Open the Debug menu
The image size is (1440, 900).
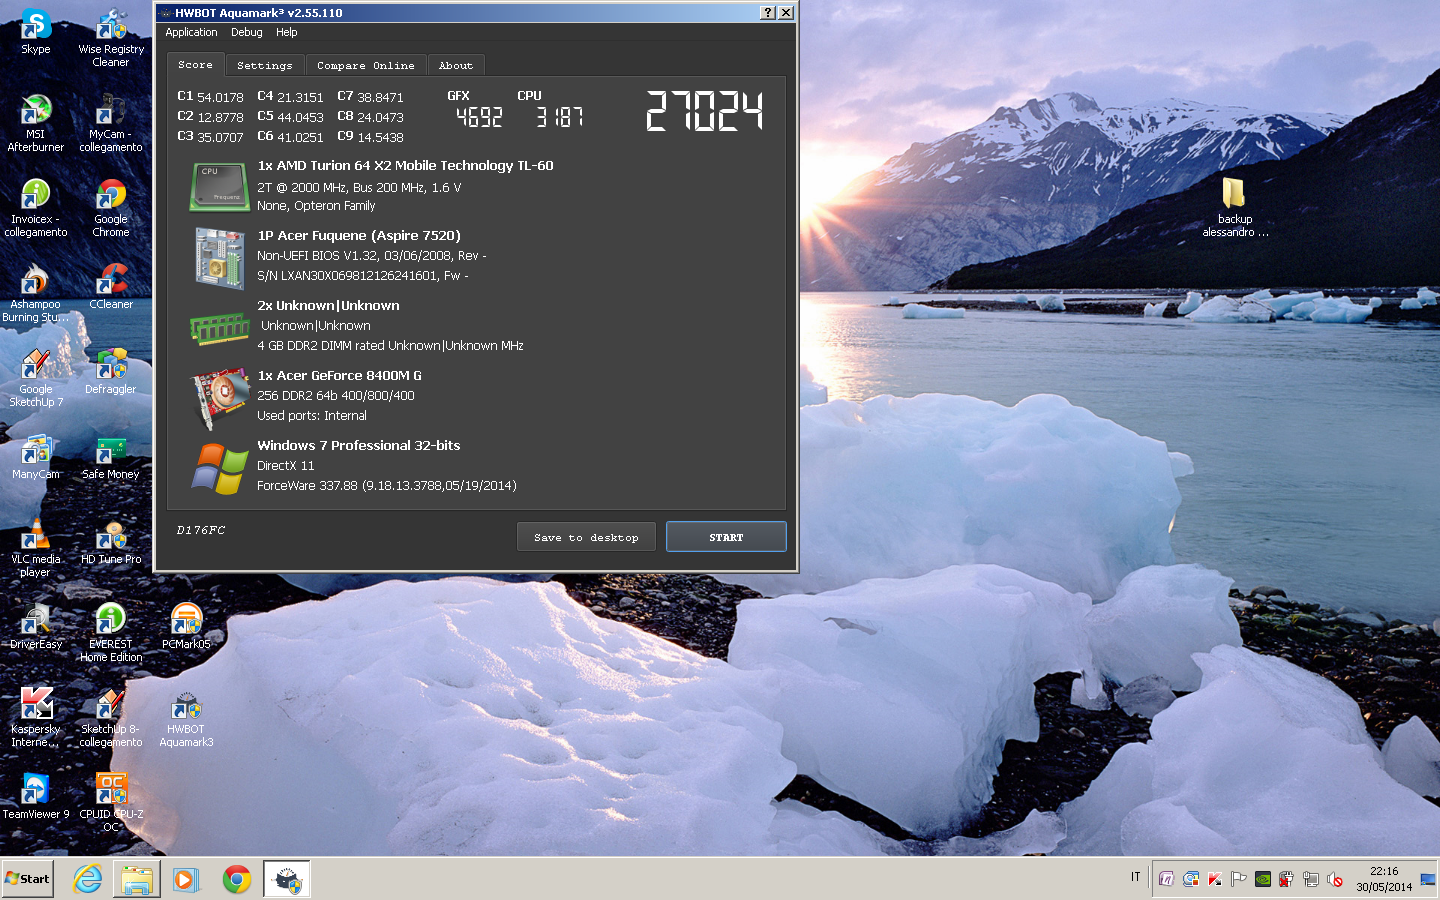pyautogui.click(x=247, y=32)
